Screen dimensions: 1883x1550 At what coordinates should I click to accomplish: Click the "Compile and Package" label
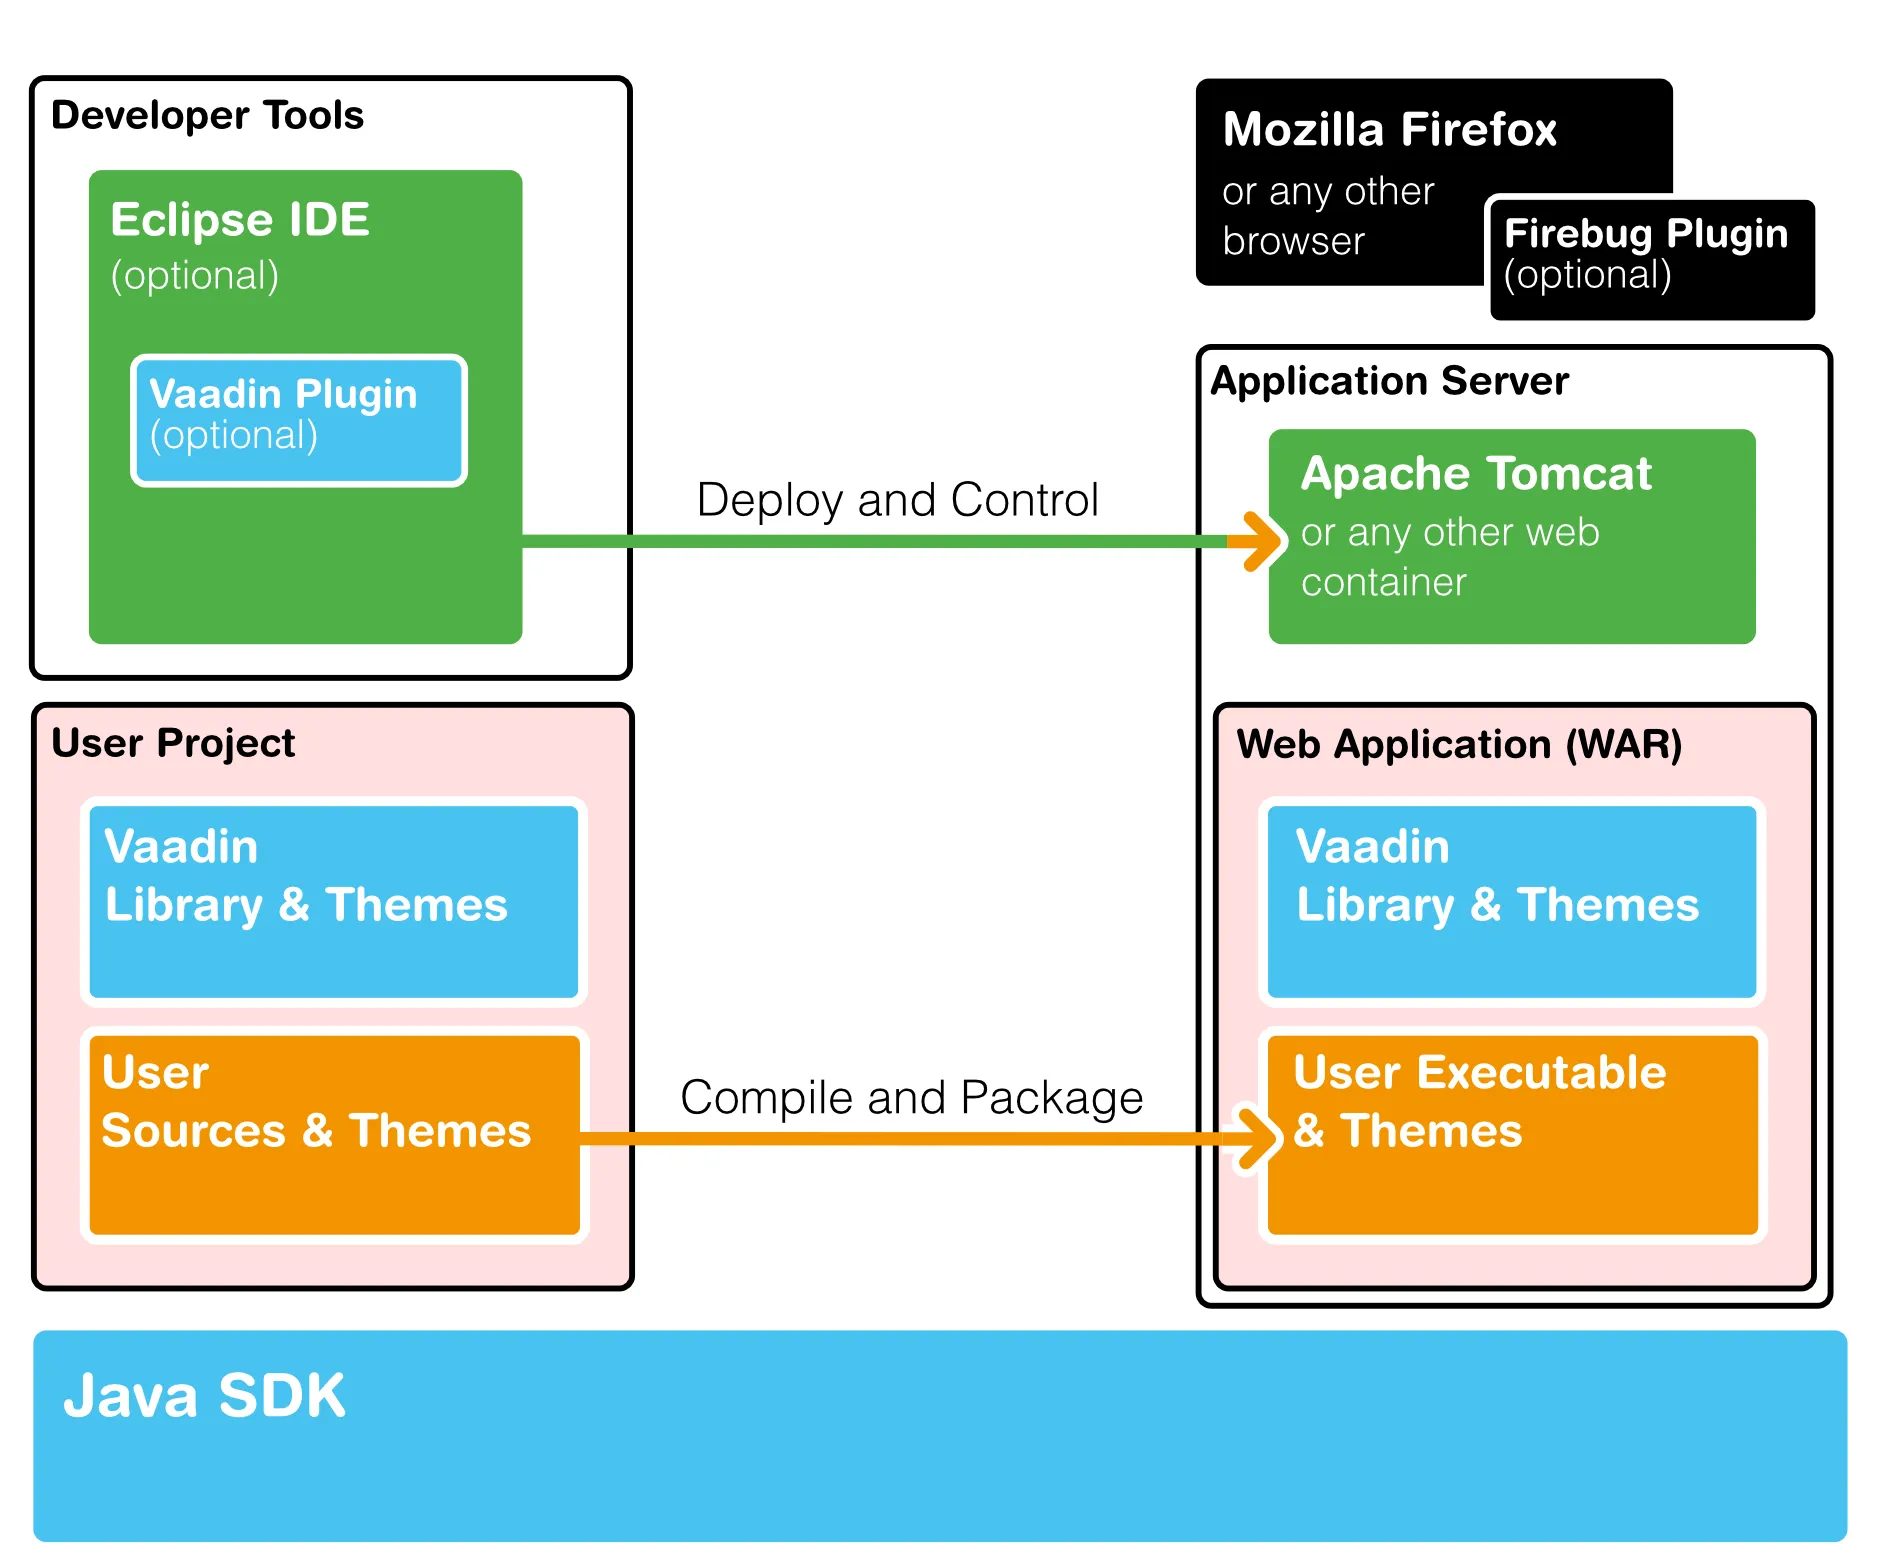tap(911, 1097)
